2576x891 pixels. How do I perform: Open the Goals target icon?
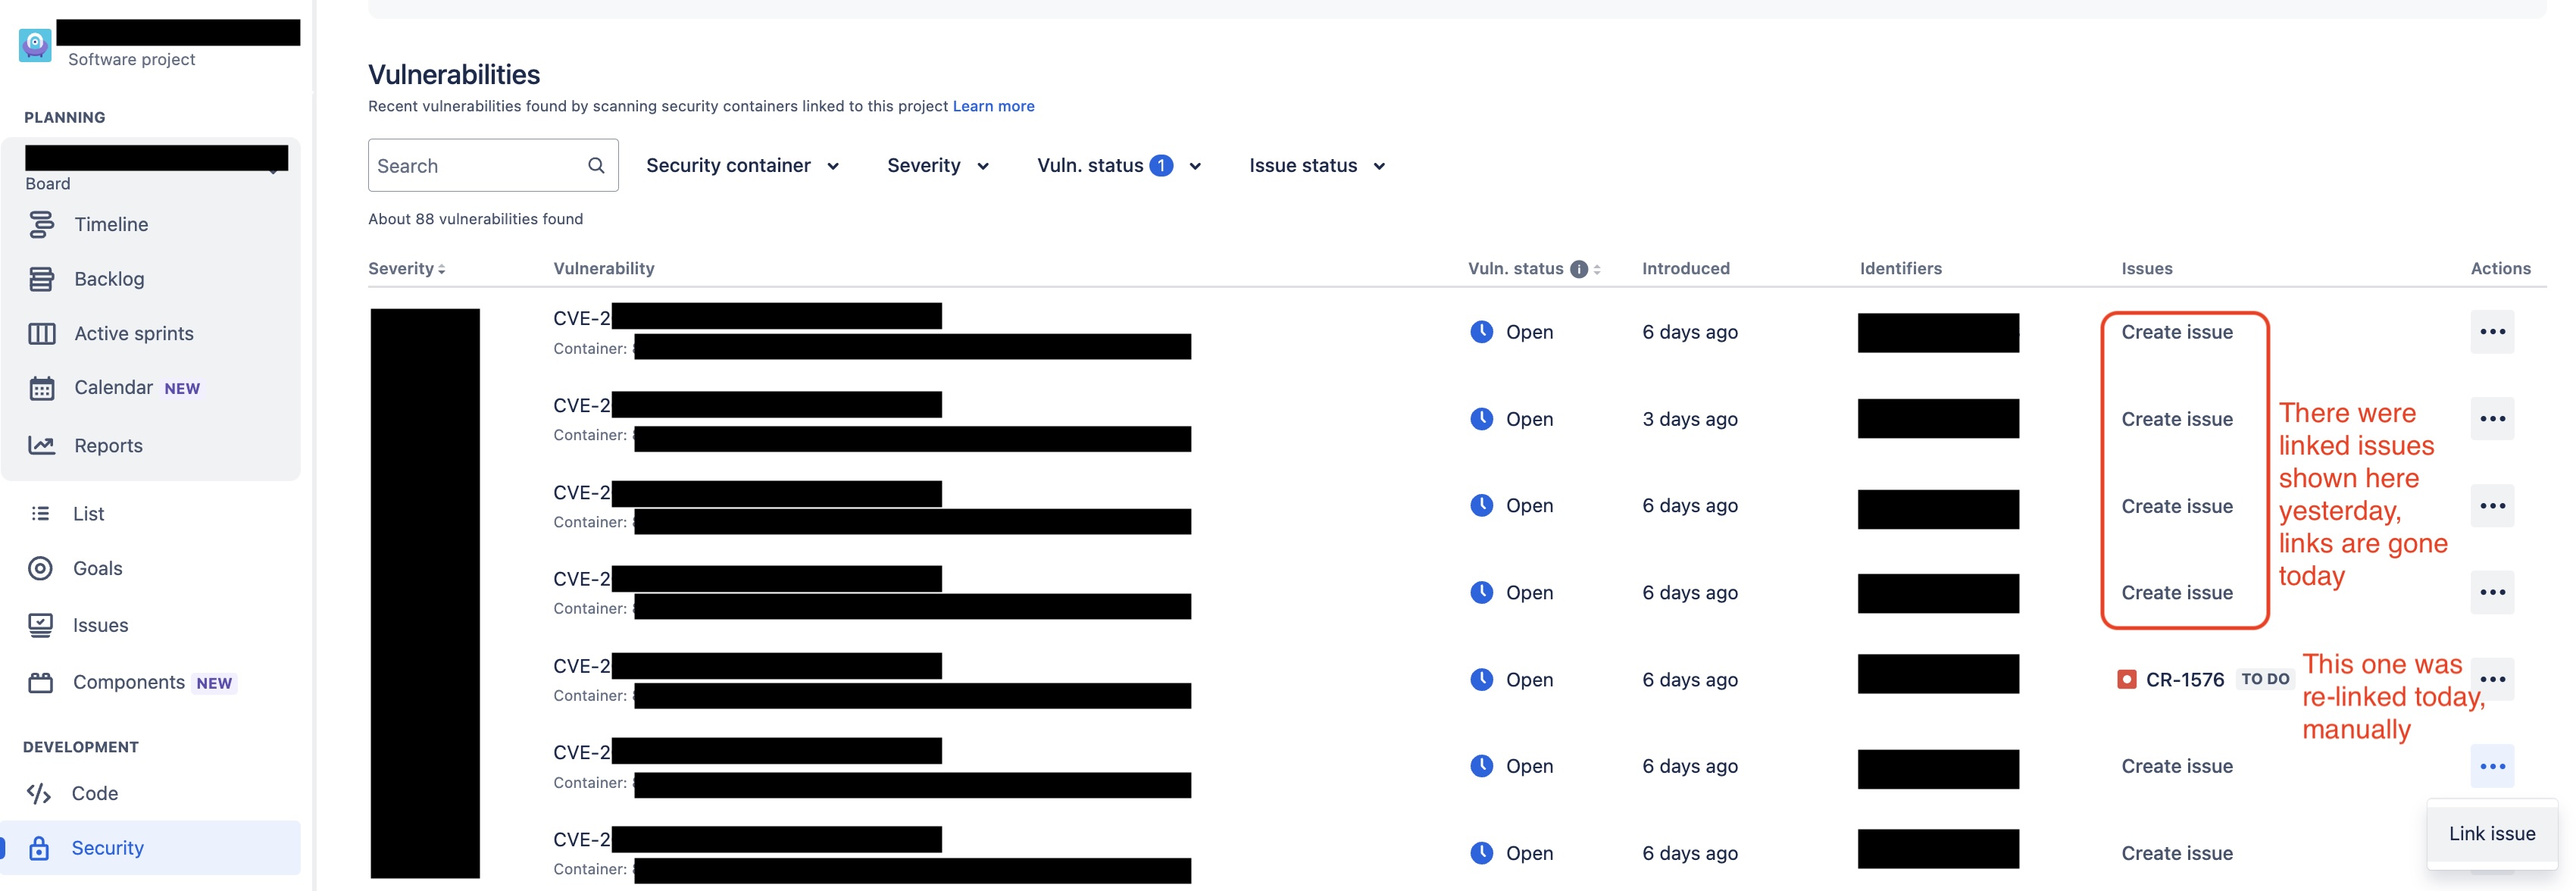(40, 568)
